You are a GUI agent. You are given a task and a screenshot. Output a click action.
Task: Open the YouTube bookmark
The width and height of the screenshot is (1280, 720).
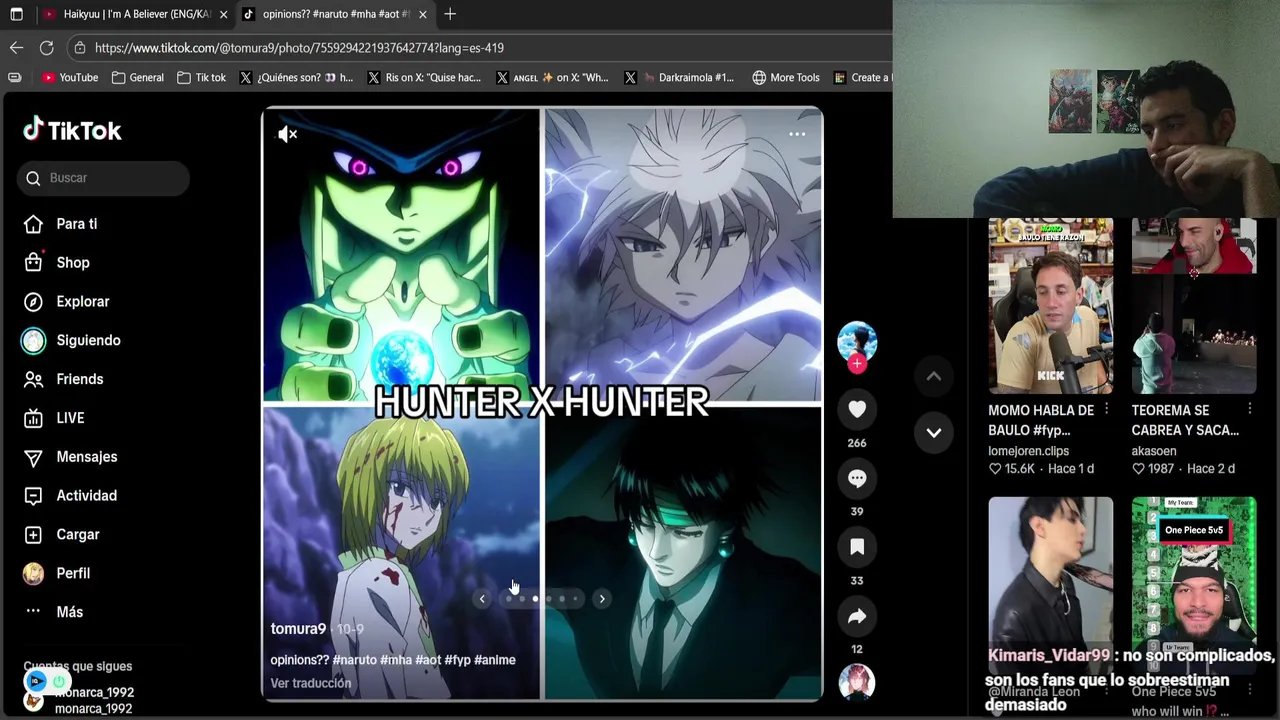tap(70, 77)
